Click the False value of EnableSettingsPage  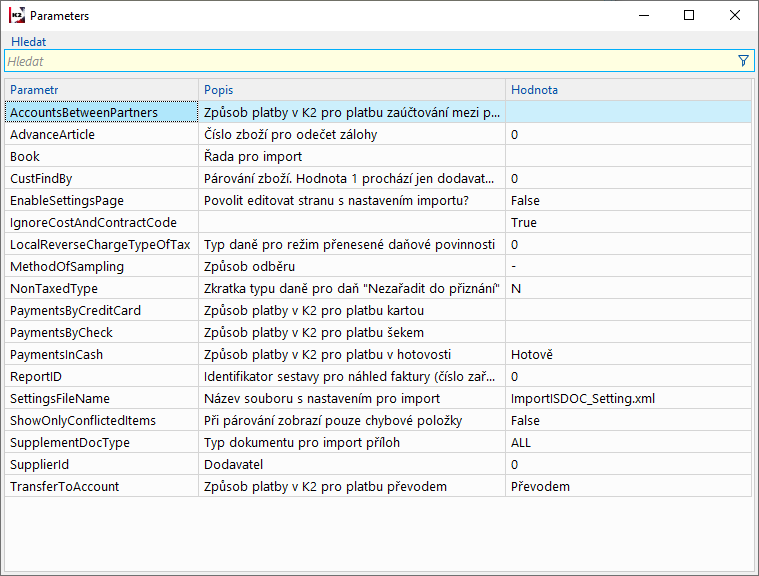525,200
